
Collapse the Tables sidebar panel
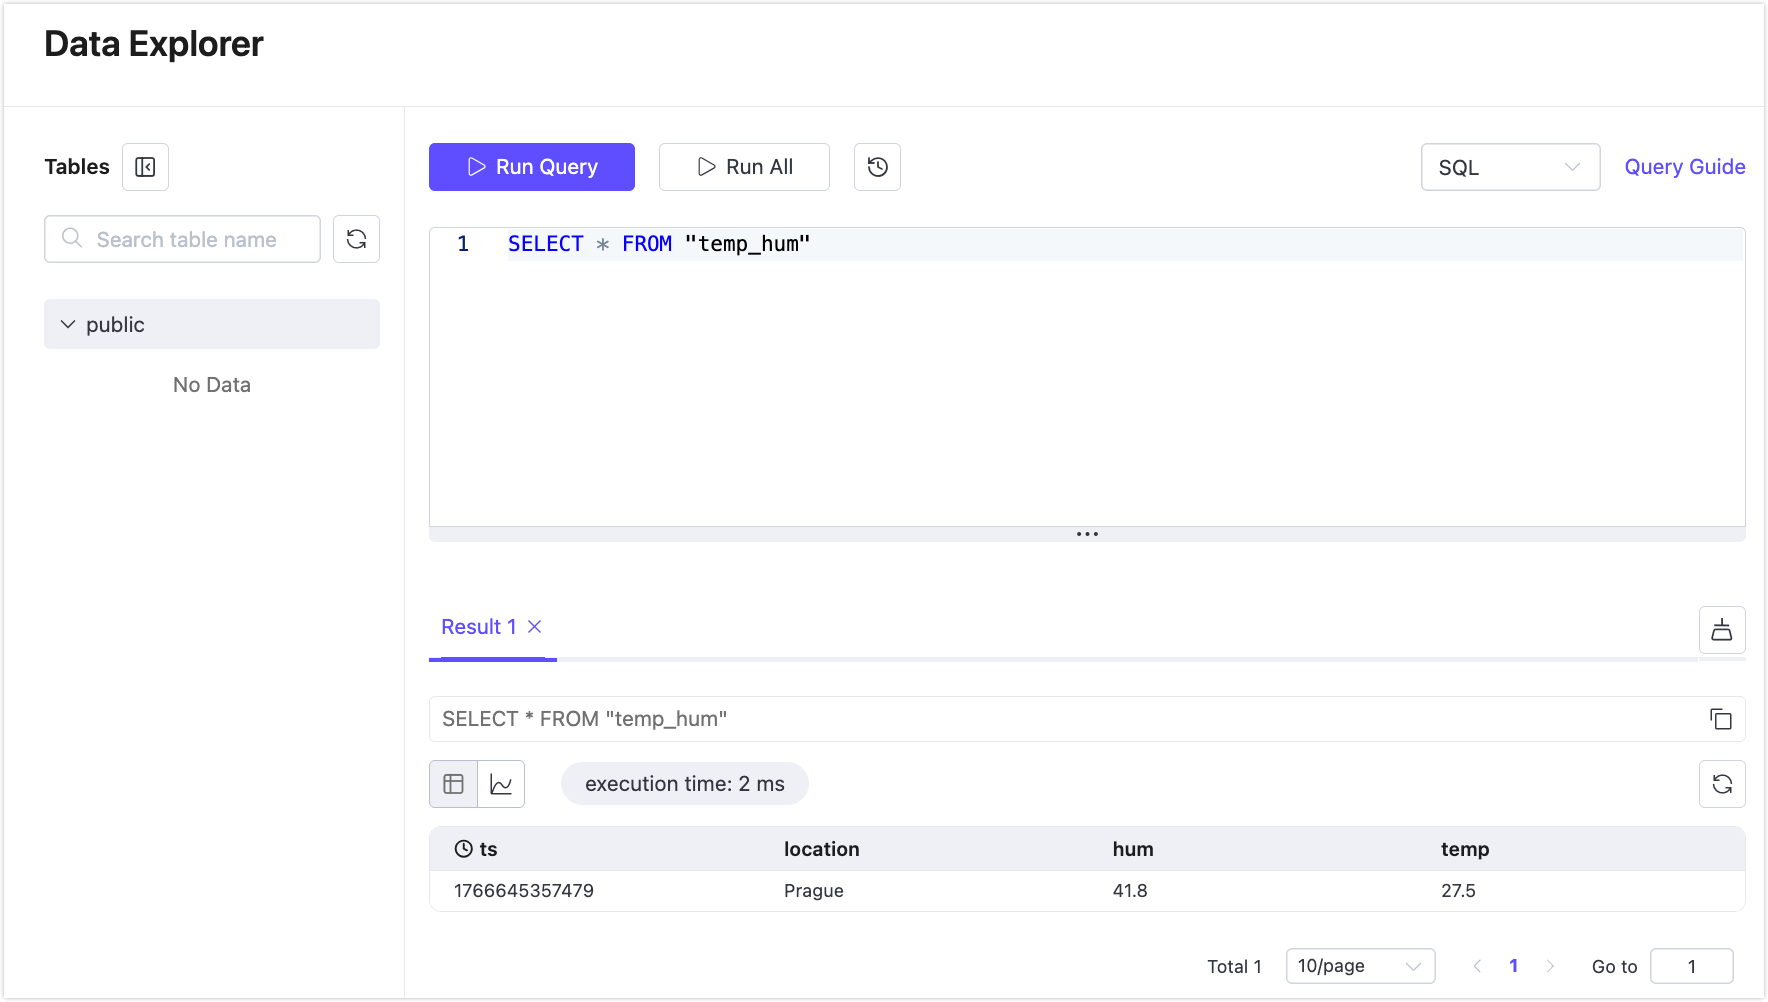coord(145,167)
